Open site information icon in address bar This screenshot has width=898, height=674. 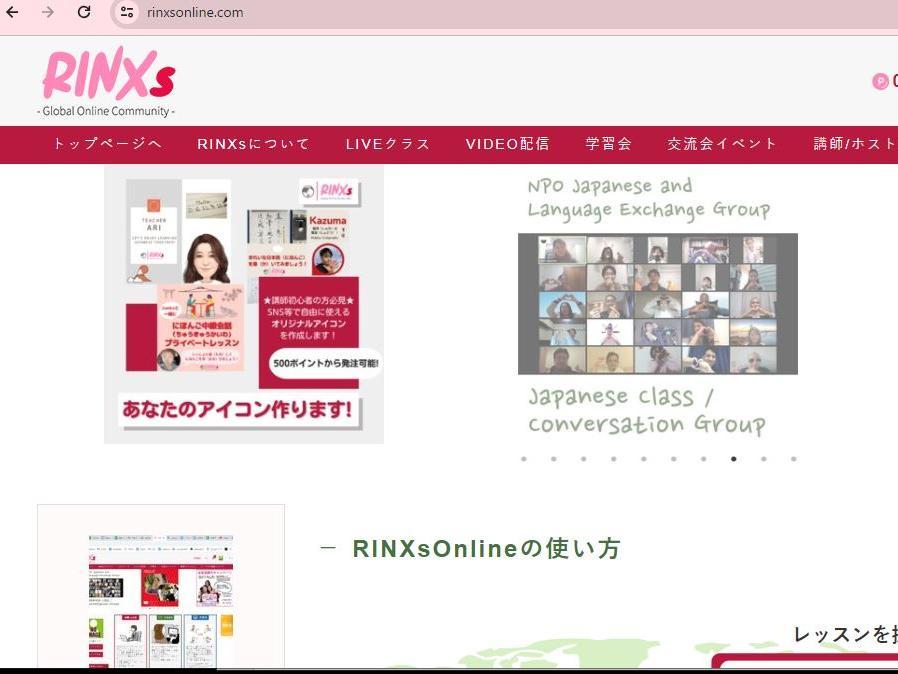(126, 12)
